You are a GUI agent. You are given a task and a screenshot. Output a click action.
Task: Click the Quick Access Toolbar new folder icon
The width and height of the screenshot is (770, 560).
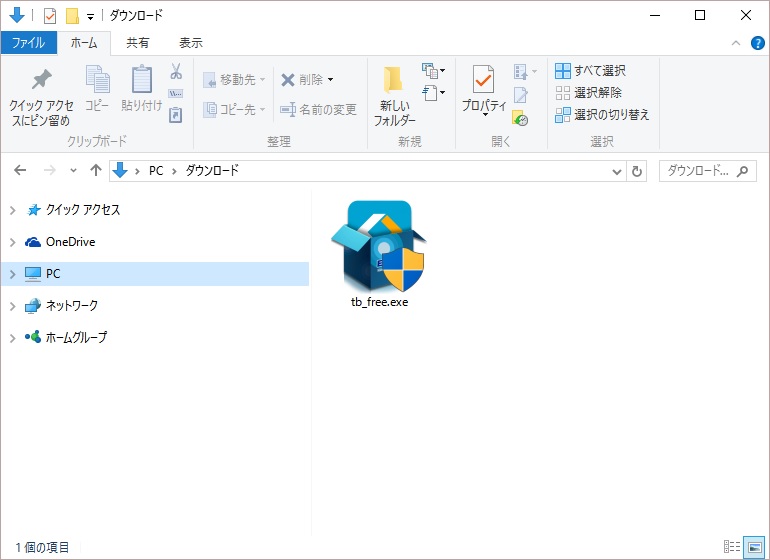click(x=72, y=16)
